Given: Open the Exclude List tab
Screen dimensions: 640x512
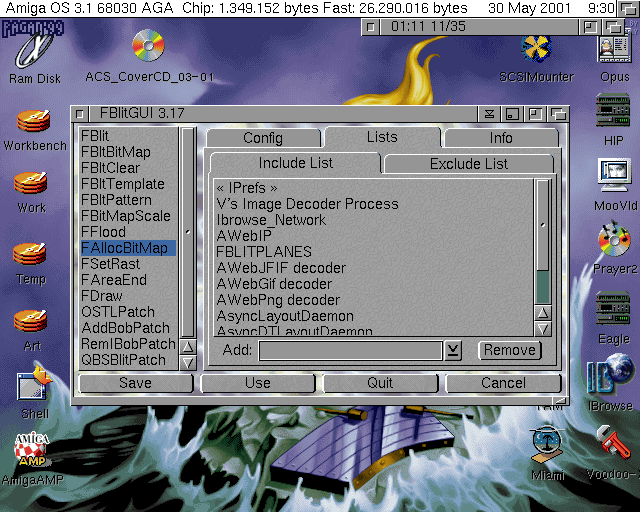Looking at the screenshot, I should 469,164.
